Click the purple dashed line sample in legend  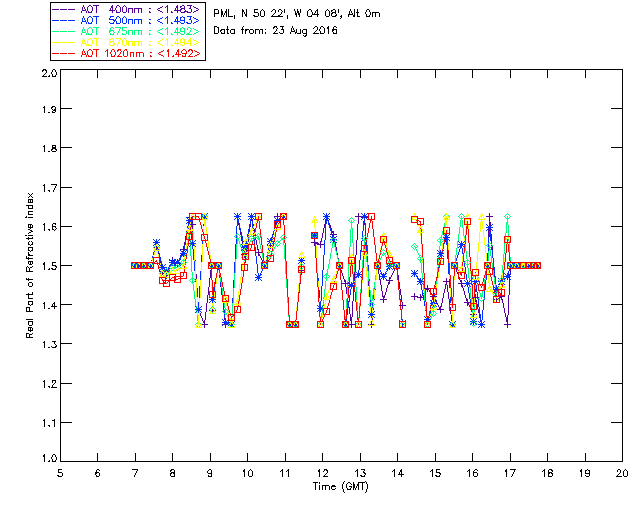tap(64, 9)
